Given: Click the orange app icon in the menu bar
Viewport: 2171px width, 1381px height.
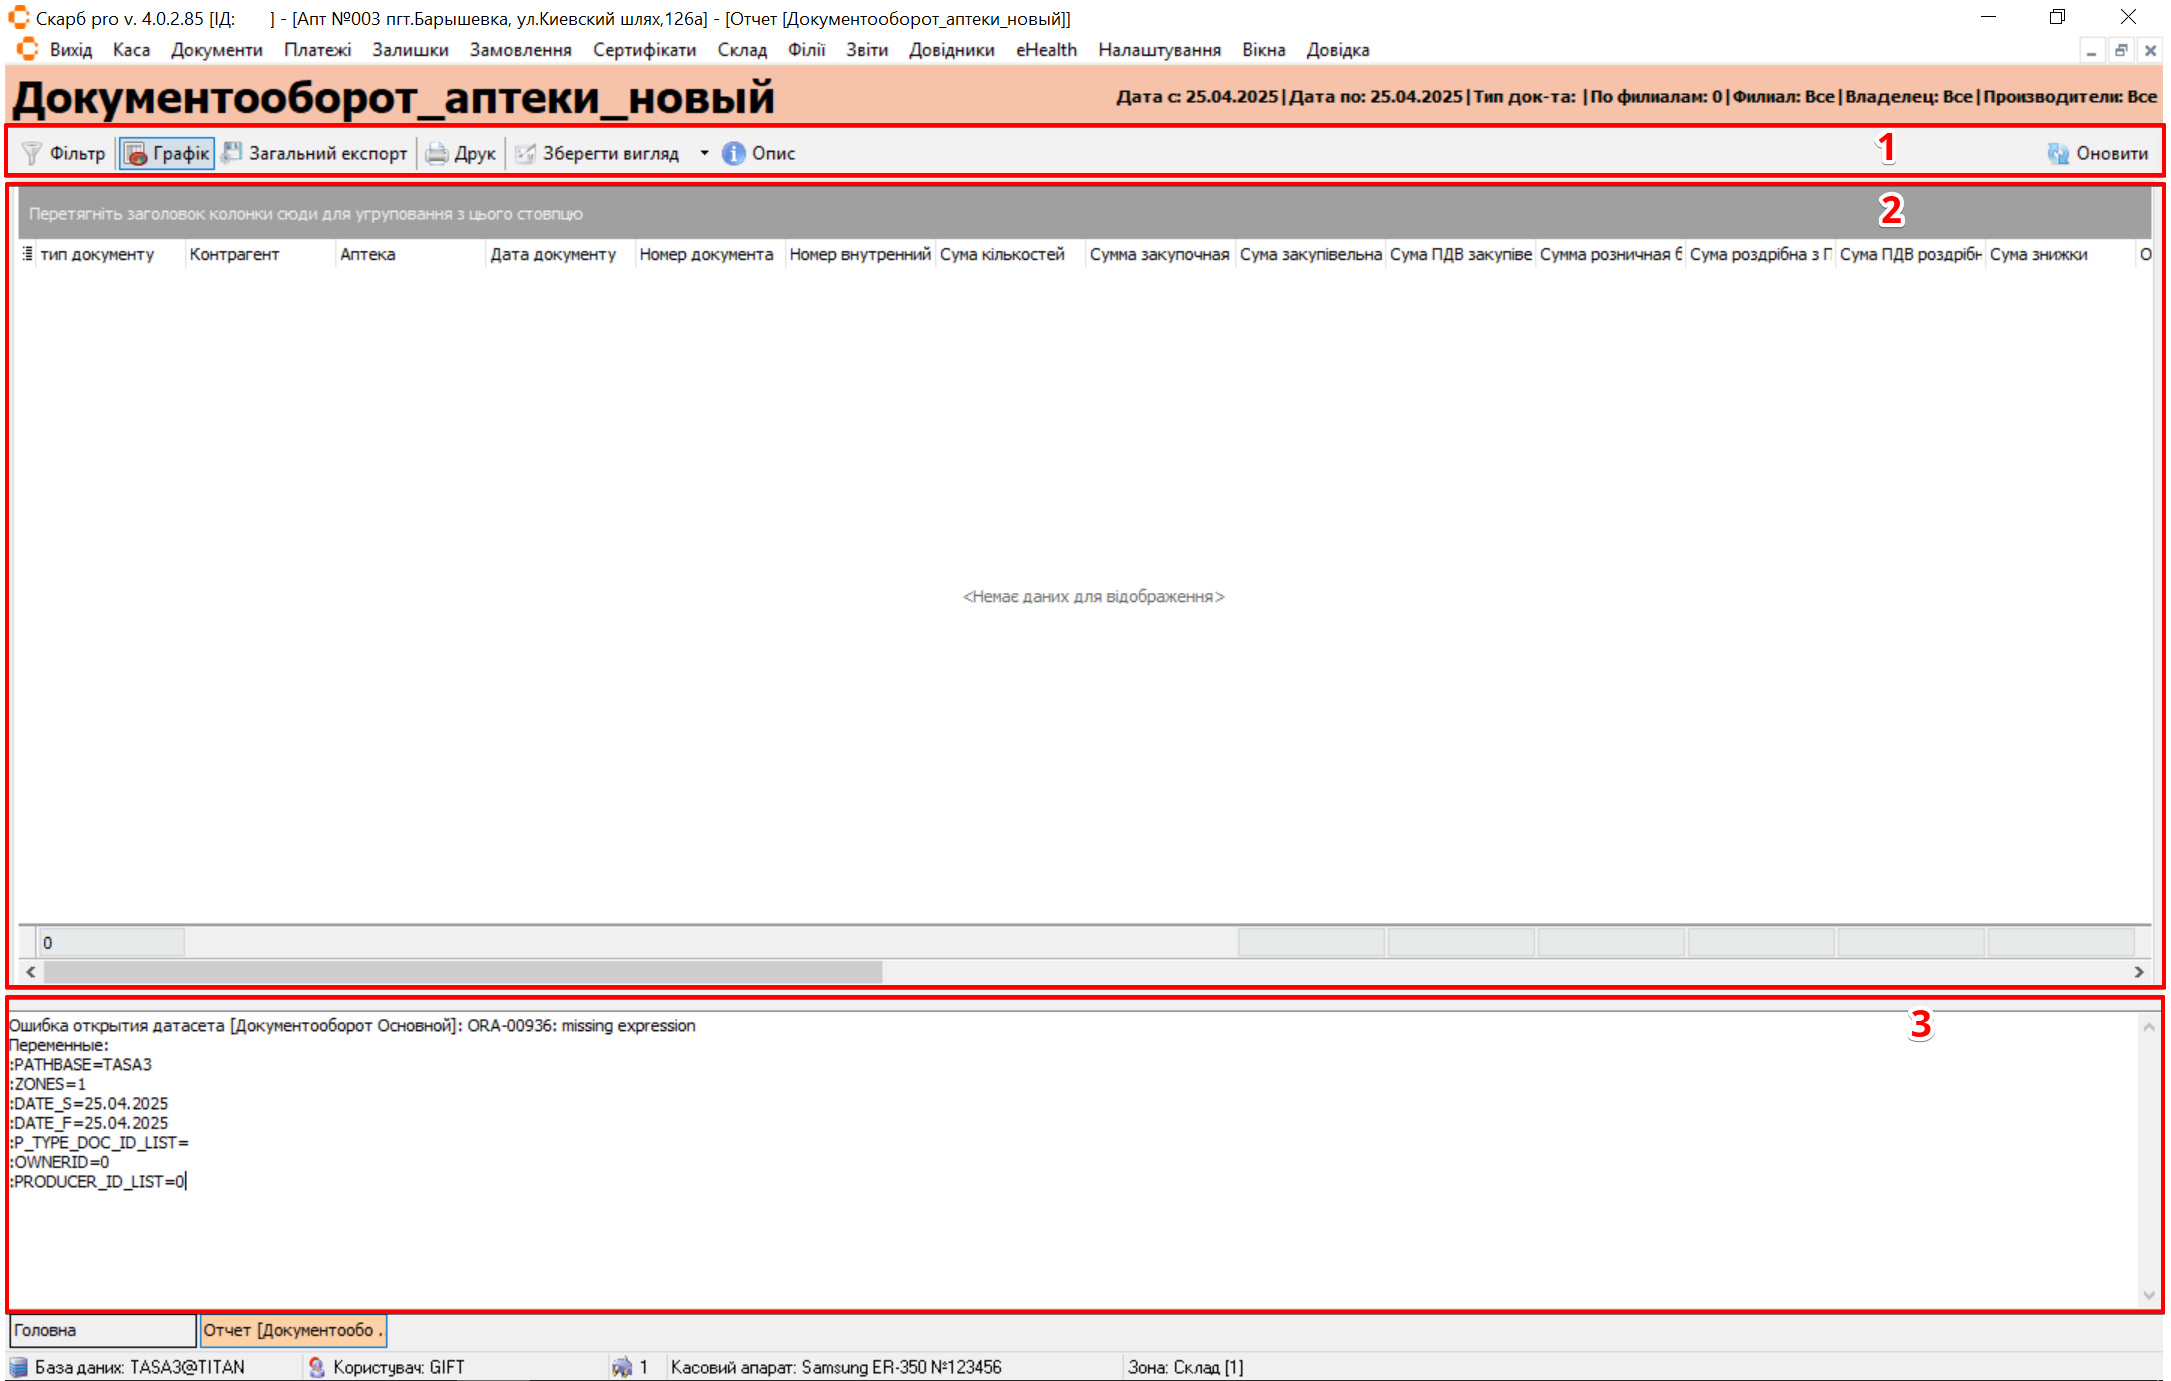Looking at the screenshot, I should 27,49.
